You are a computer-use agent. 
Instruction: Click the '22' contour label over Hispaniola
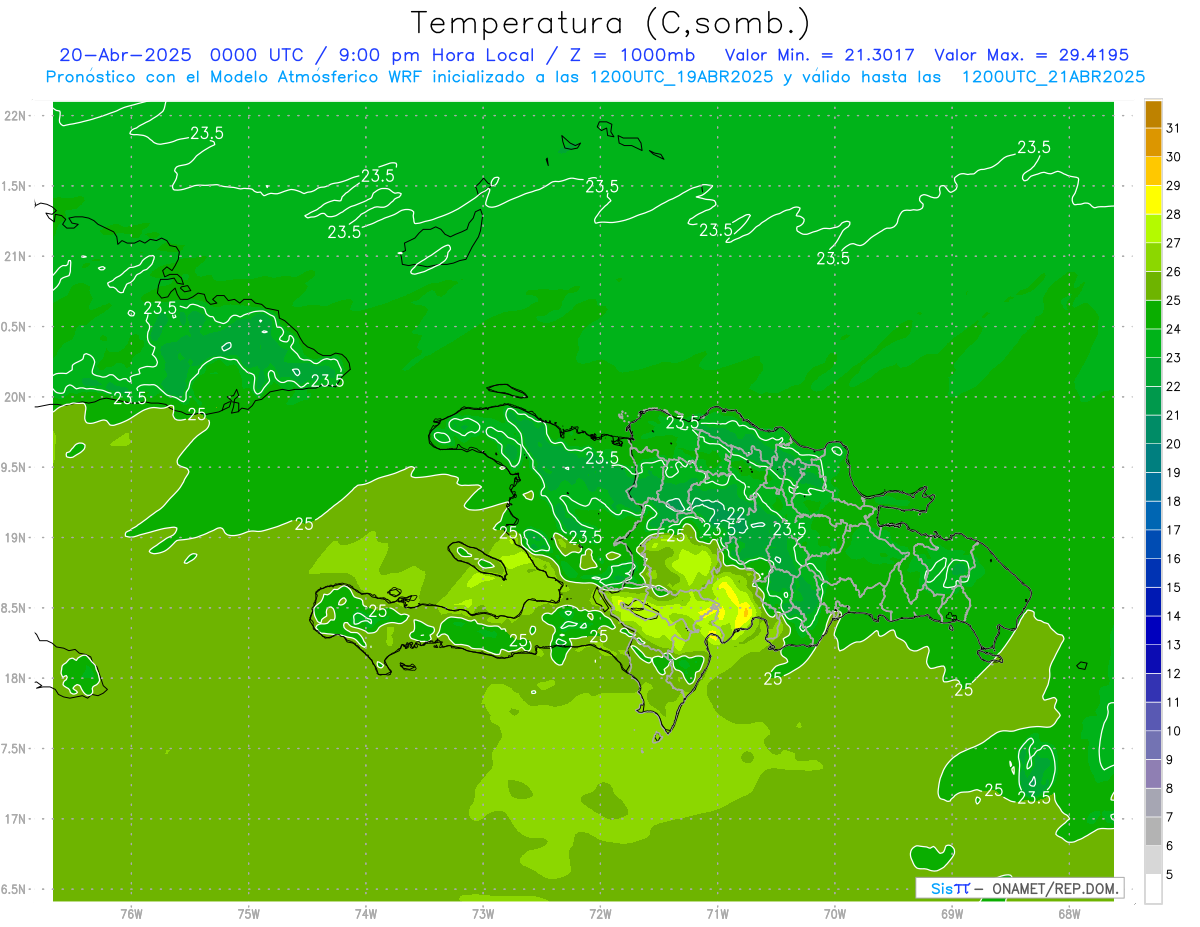735,514
